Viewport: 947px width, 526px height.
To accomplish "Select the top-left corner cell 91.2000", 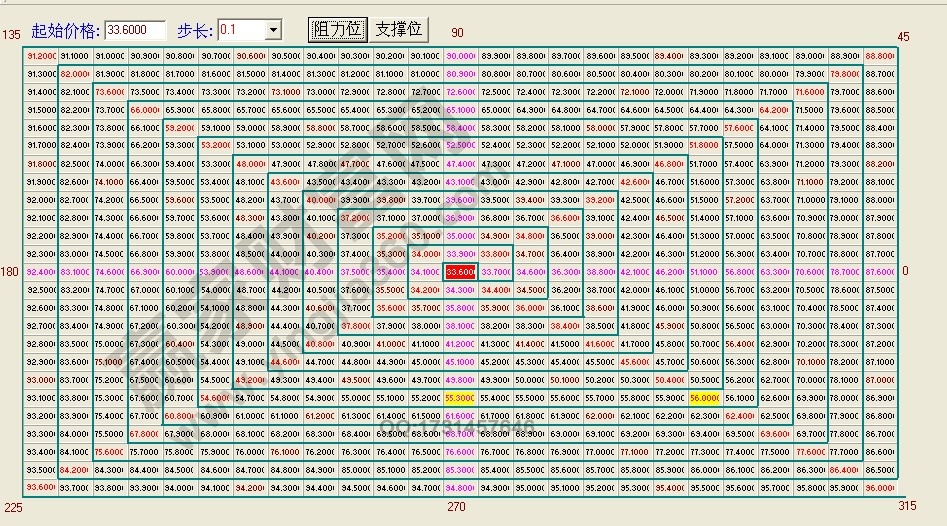I will [x=41, y=56].
